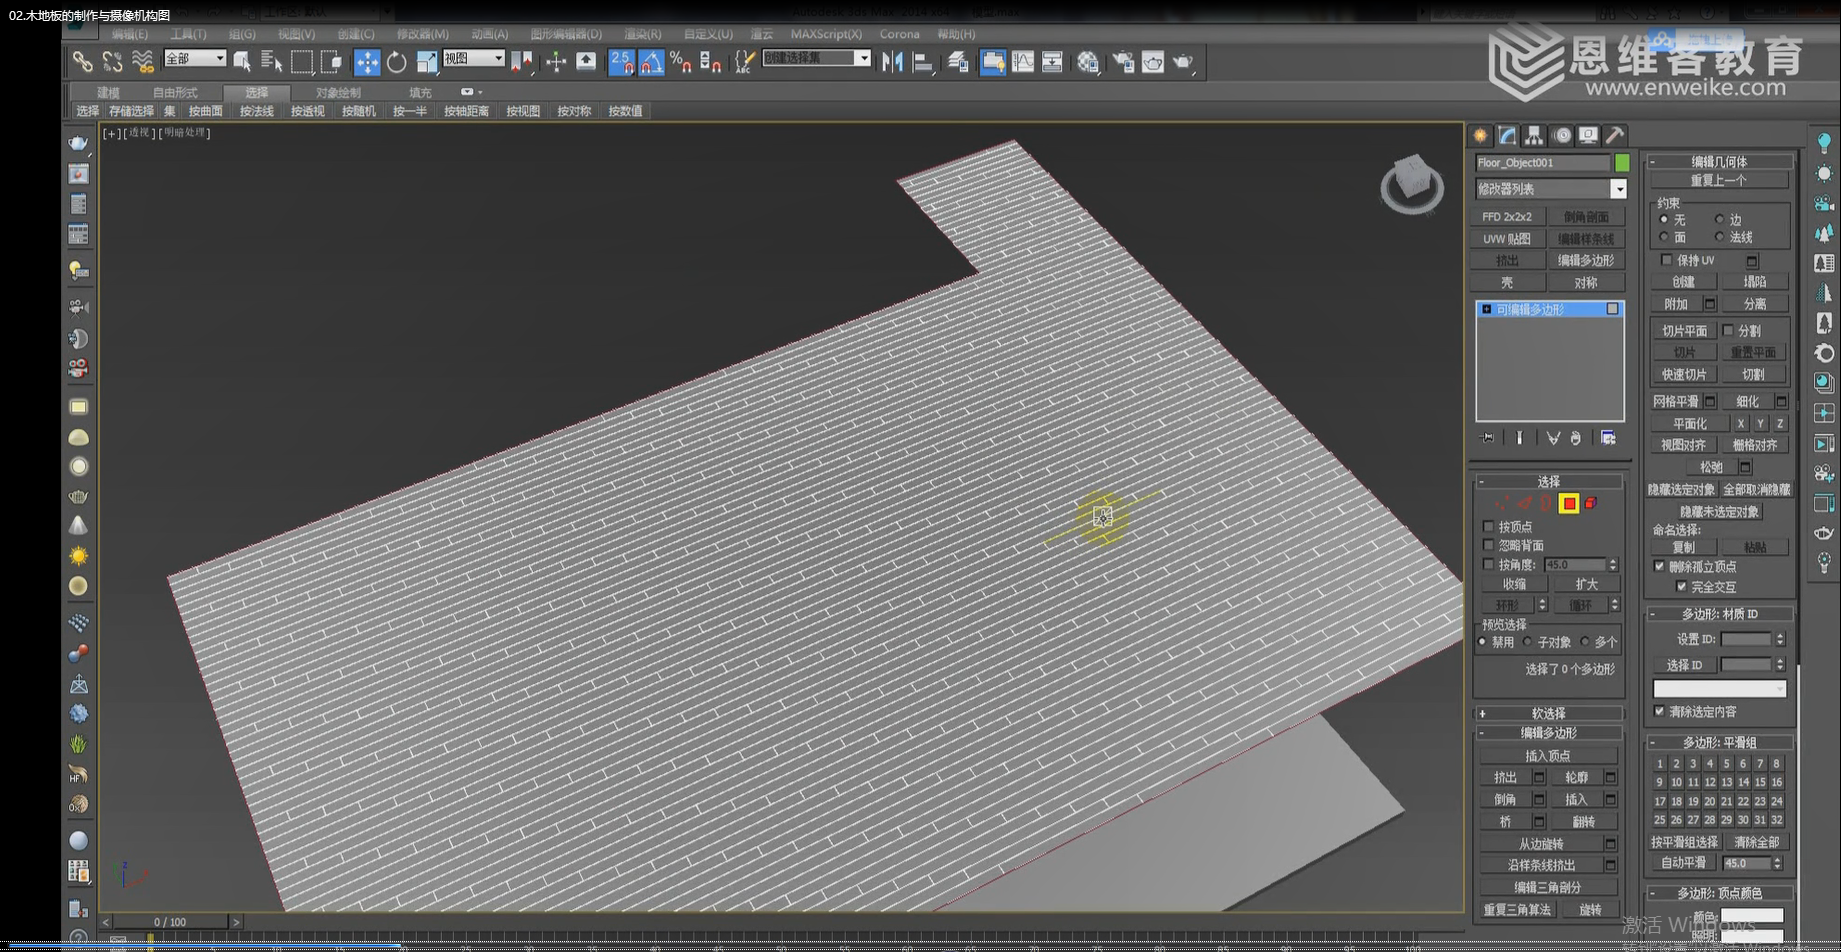The width and height of the screenshot is (1841, 952).
Task: Open the material ID name dropdown
Action: tap(1719, 689)
